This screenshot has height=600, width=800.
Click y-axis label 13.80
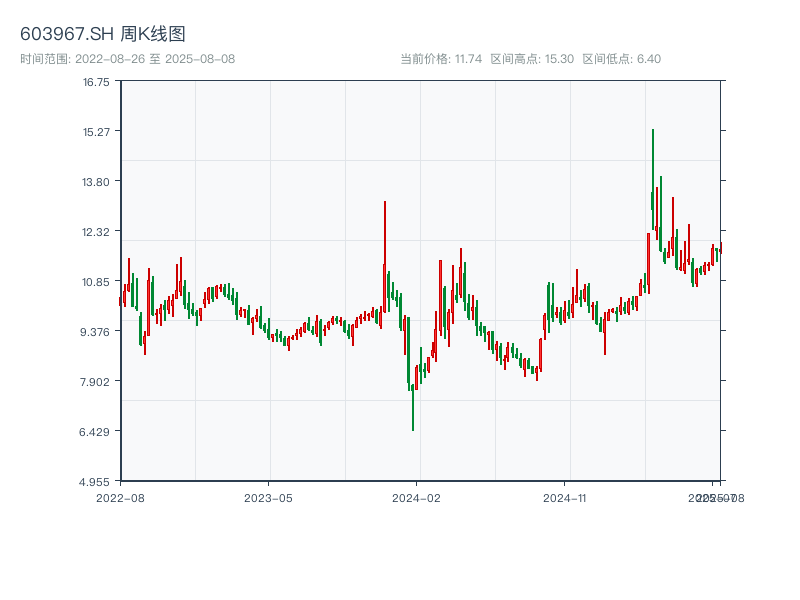[x=96, y=182]
